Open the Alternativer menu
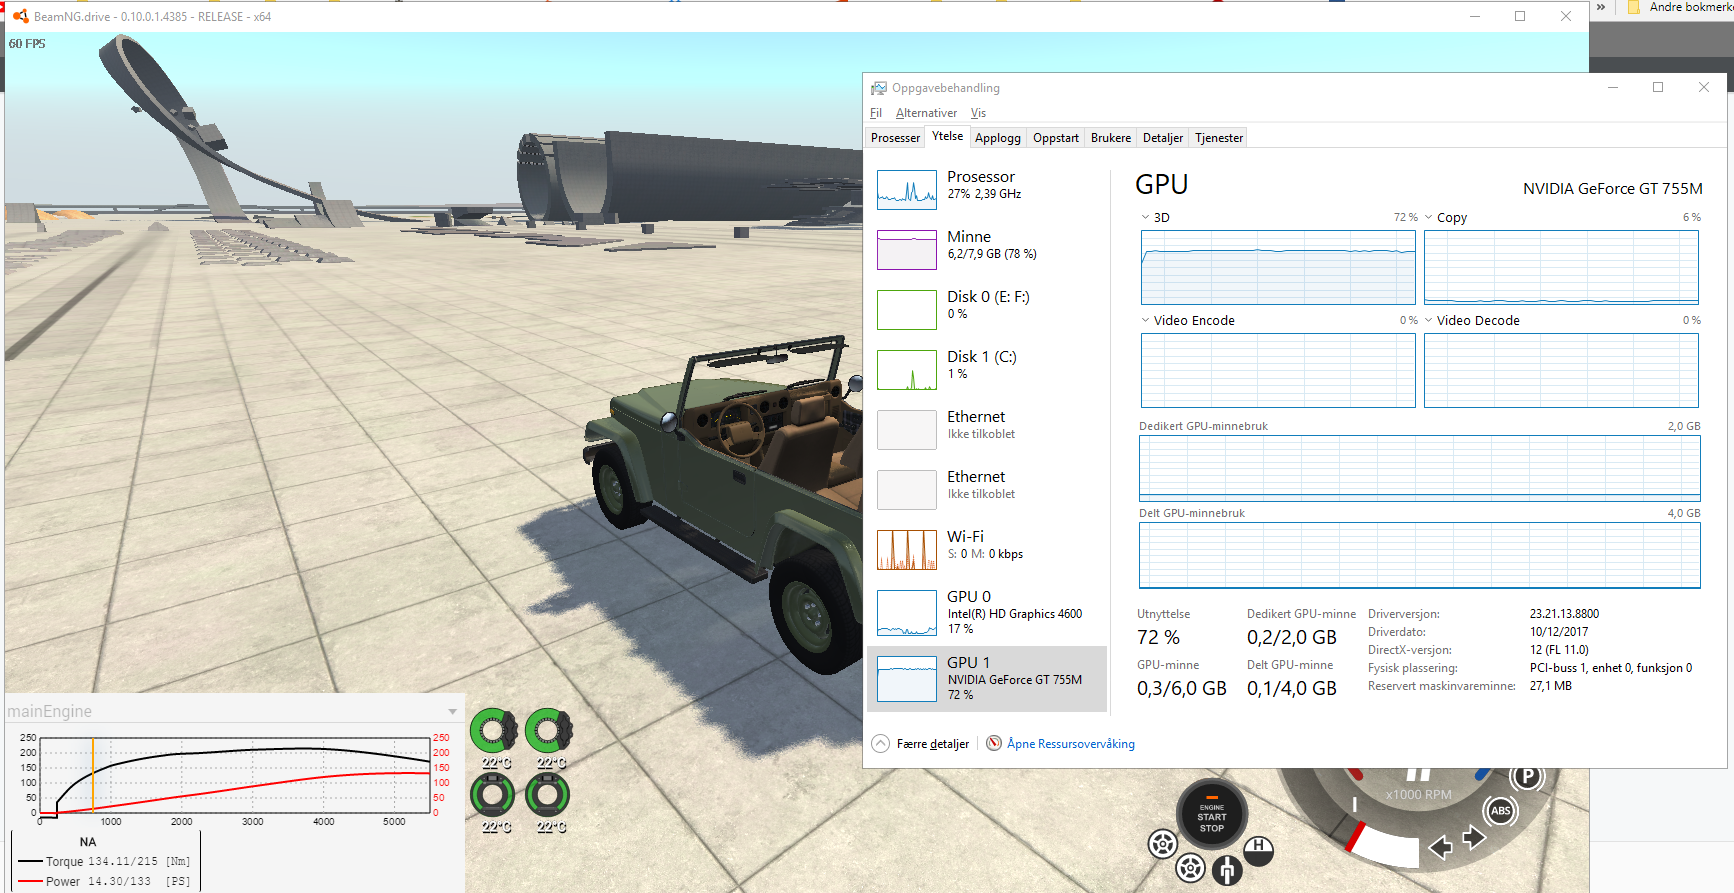 (x=926, y=113)
